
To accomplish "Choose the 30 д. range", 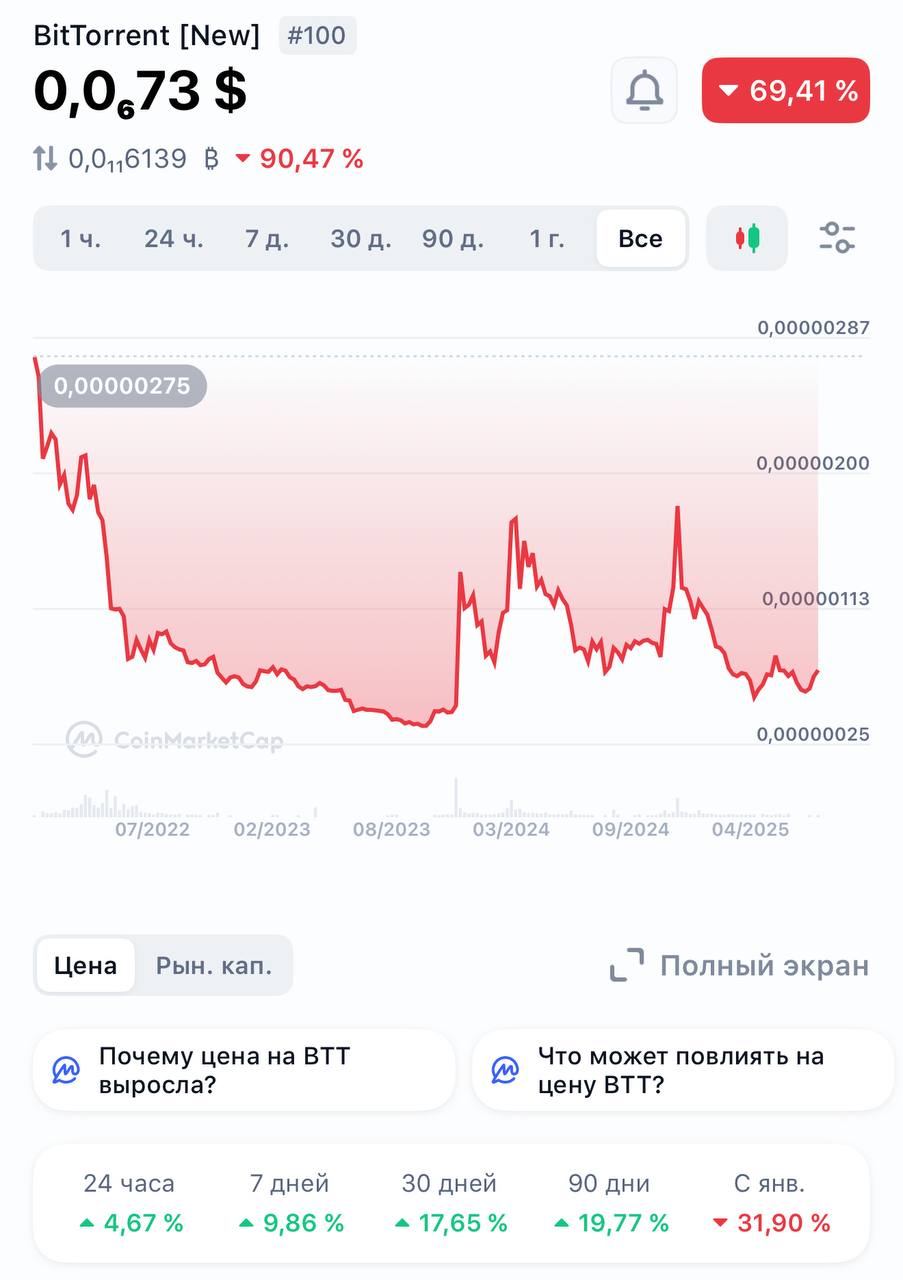I will click(x=361, y=239).
